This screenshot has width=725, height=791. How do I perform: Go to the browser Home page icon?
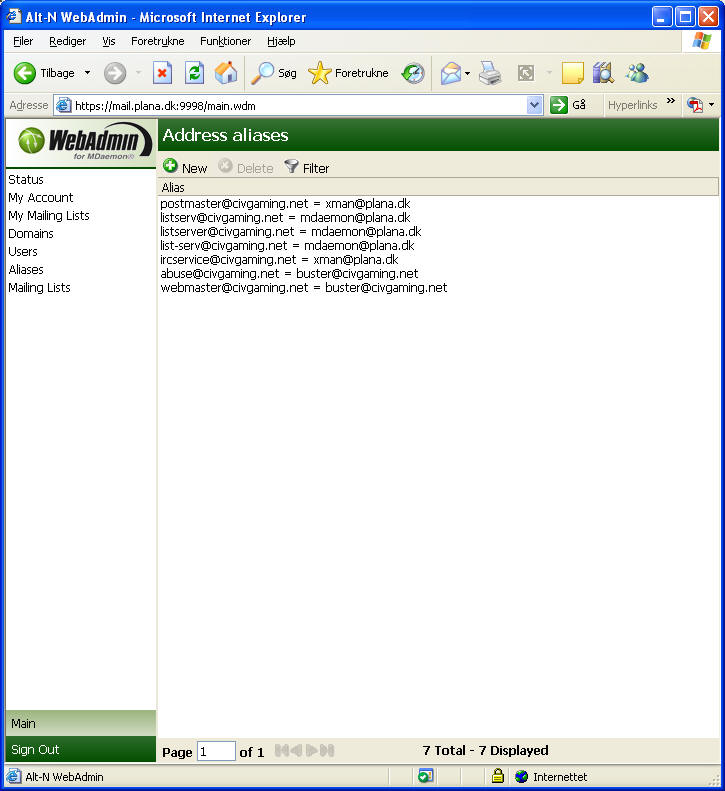pyautogui.click(x=226, y=73)
